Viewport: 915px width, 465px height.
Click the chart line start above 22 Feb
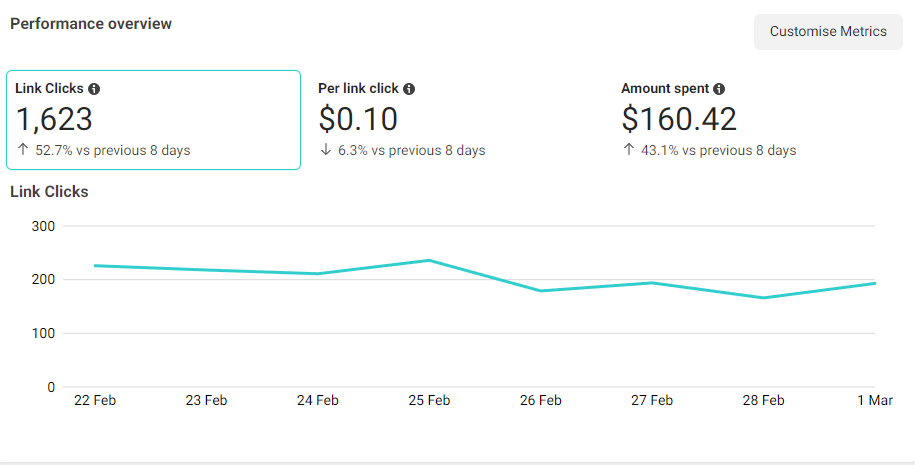(x=95, y=266)
